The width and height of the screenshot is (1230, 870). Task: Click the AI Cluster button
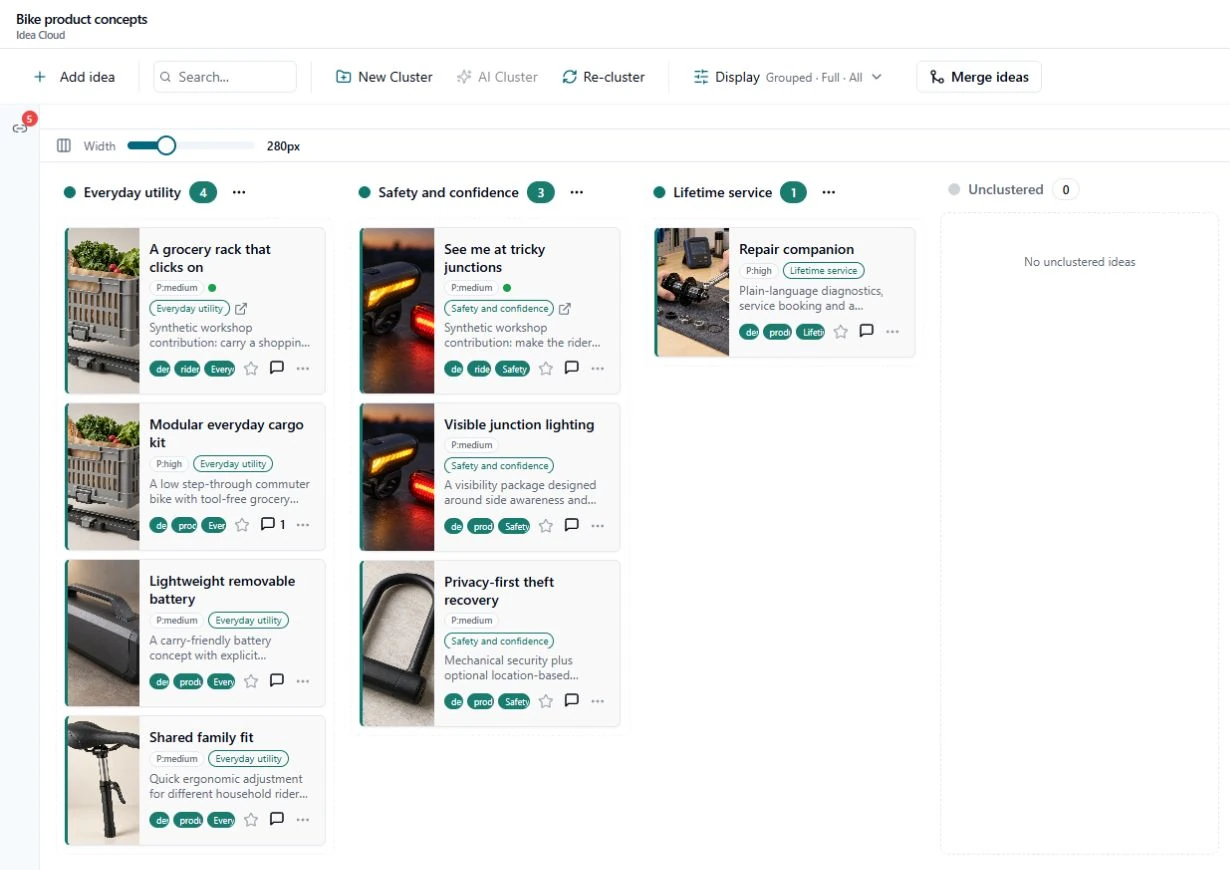click(x=497, y=77)
